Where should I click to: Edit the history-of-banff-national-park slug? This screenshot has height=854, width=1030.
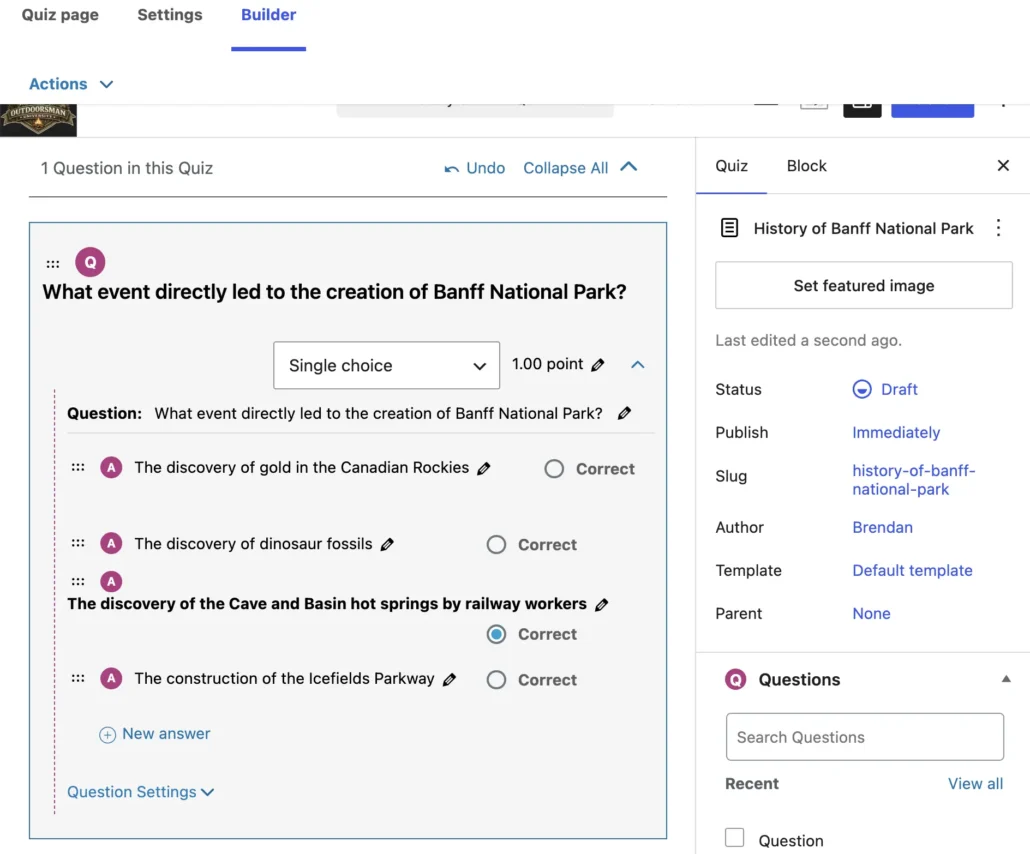(914, 480)
